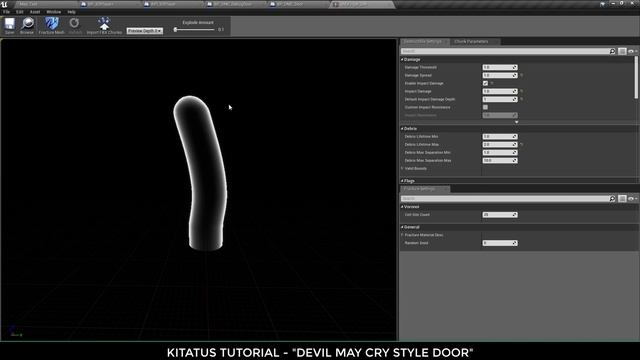Show advanced Damage properties arrow

516,122
